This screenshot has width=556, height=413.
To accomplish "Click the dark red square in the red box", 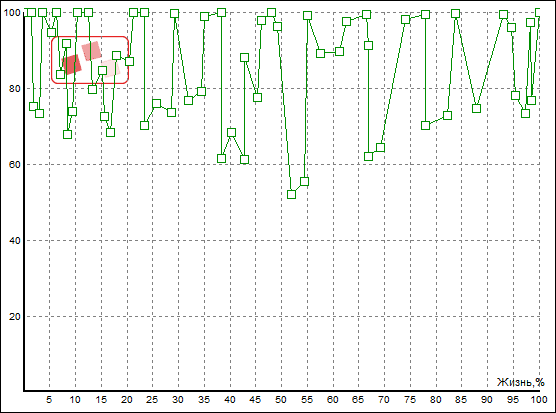I will coord(72,65).
